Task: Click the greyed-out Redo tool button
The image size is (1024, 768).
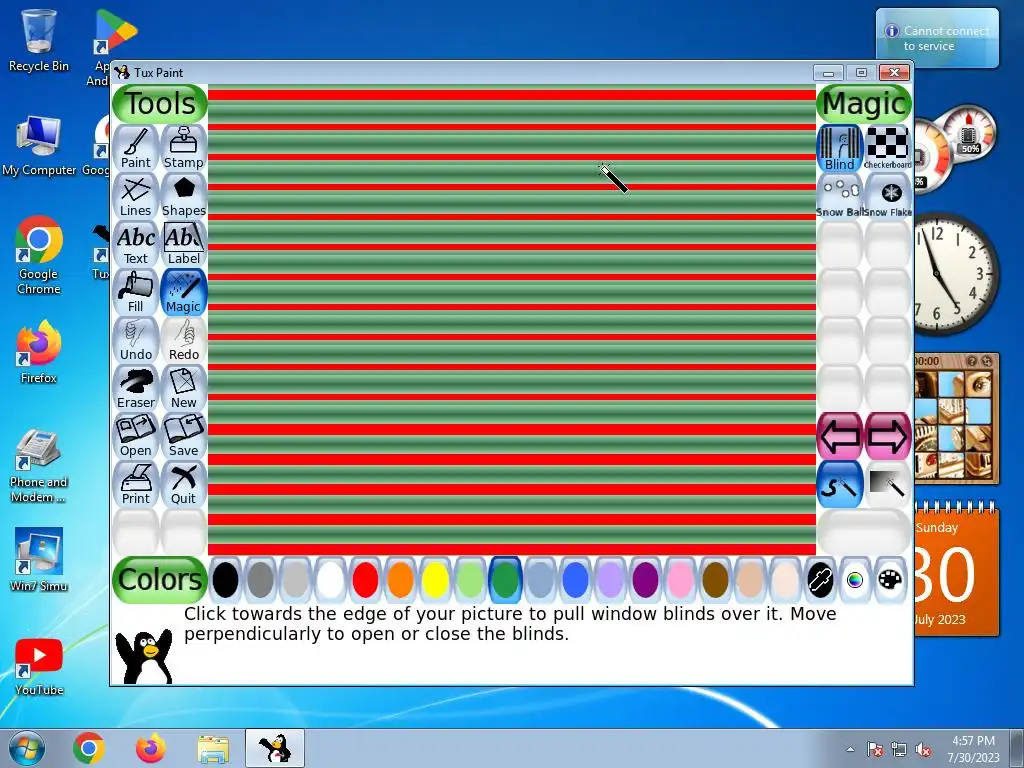Action: (184, 340)
